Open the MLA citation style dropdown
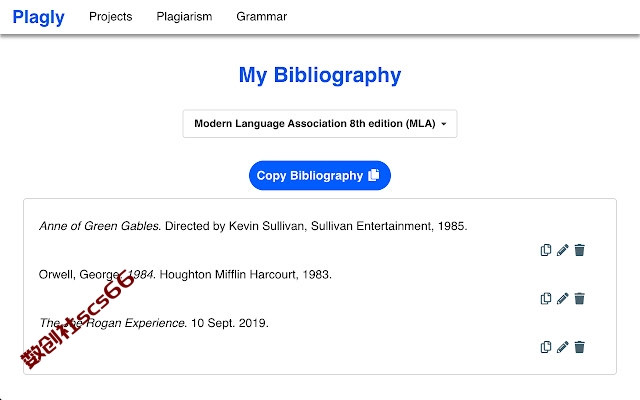This screenshot has height=400, width=640. pyautogui.click(x=320, y=124)
